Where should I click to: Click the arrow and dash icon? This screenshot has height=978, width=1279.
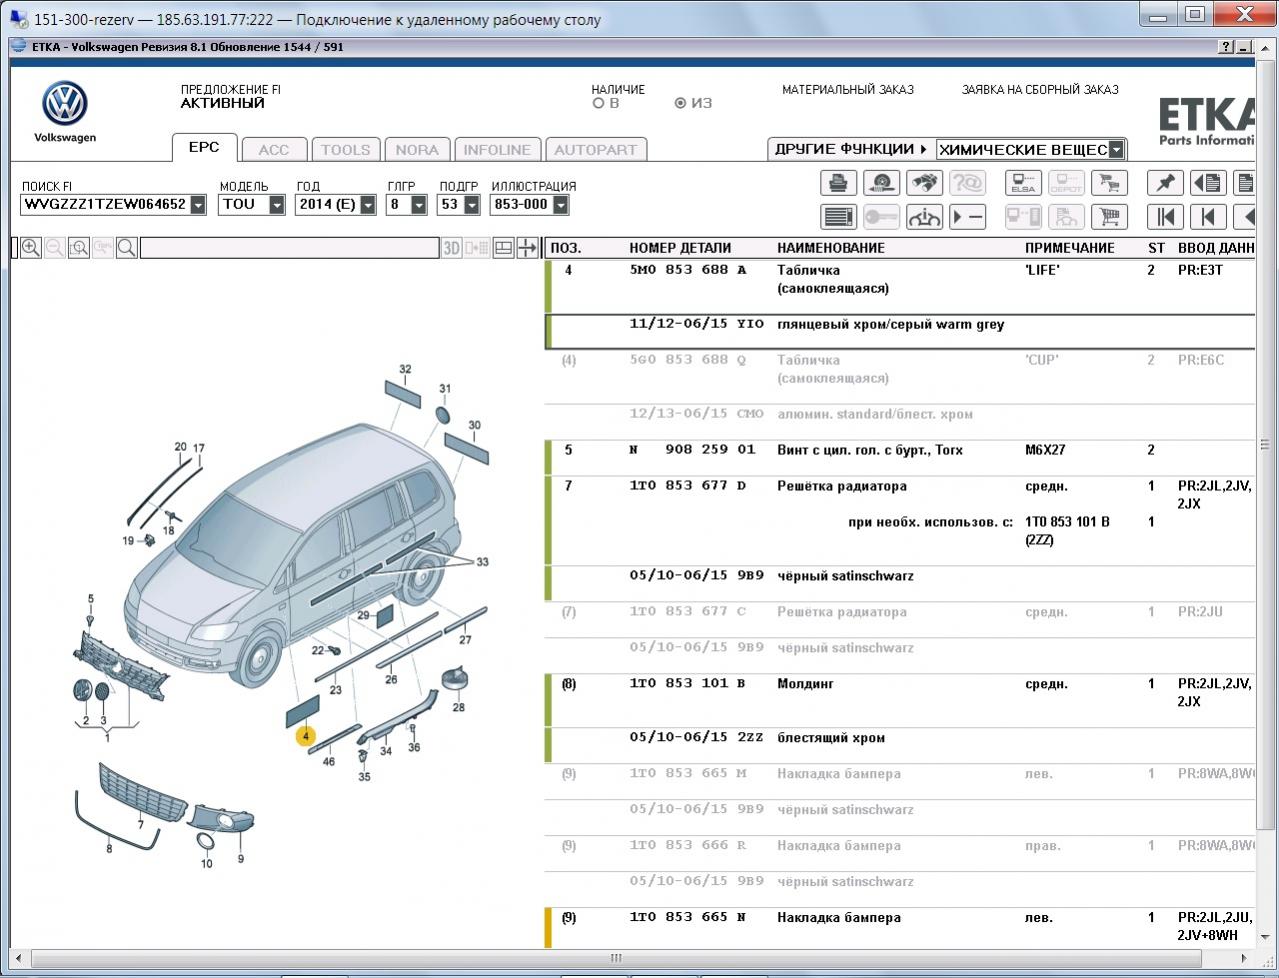(967, 217)
